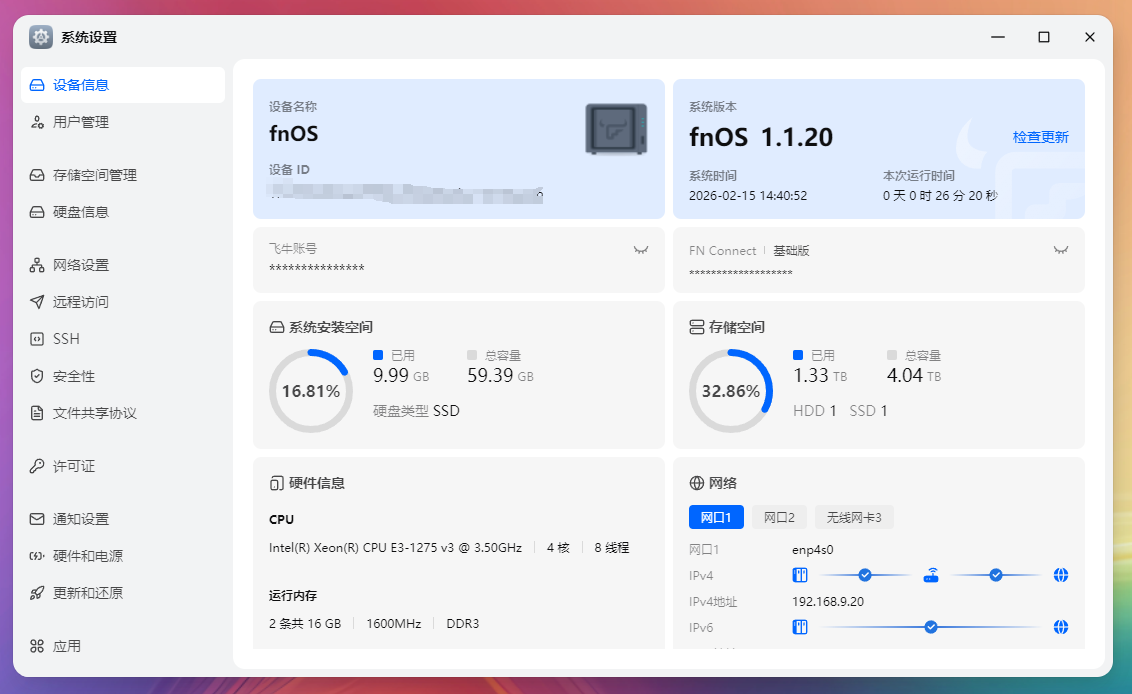Click the enp4s0 interface name

[x=813, y=550]
